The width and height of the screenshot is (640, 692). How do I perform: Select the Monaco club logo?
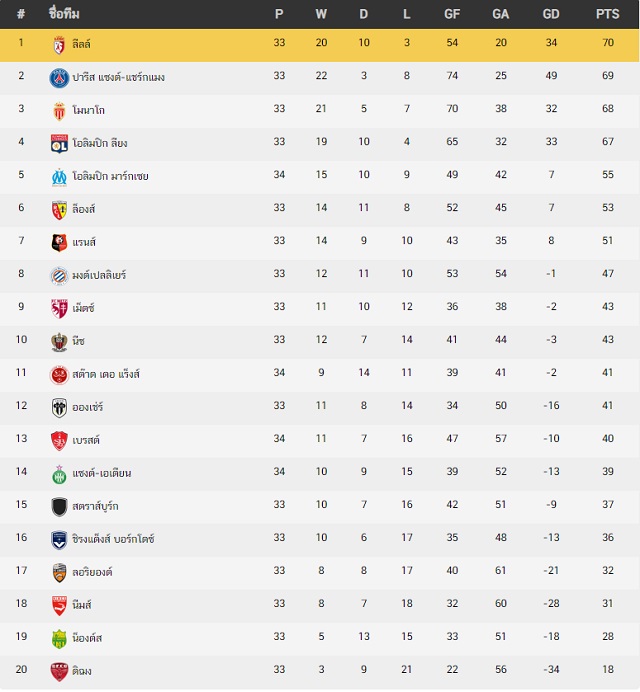(59, 111)
